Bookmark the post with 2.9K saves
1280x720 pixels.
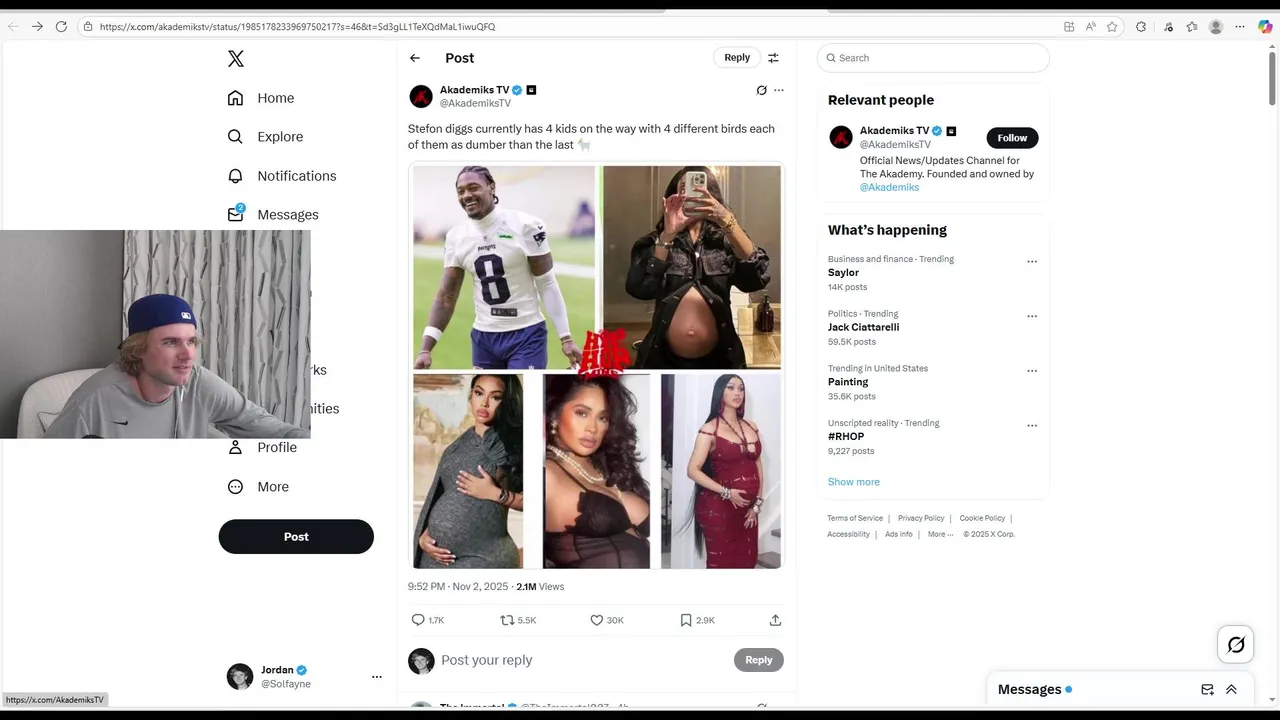(x=686, y=620)
